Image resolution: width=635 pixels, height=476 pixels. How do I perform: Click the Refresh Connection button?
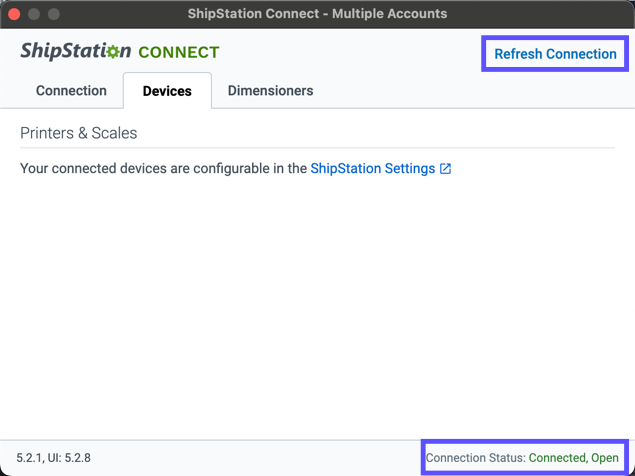(555, 54)
